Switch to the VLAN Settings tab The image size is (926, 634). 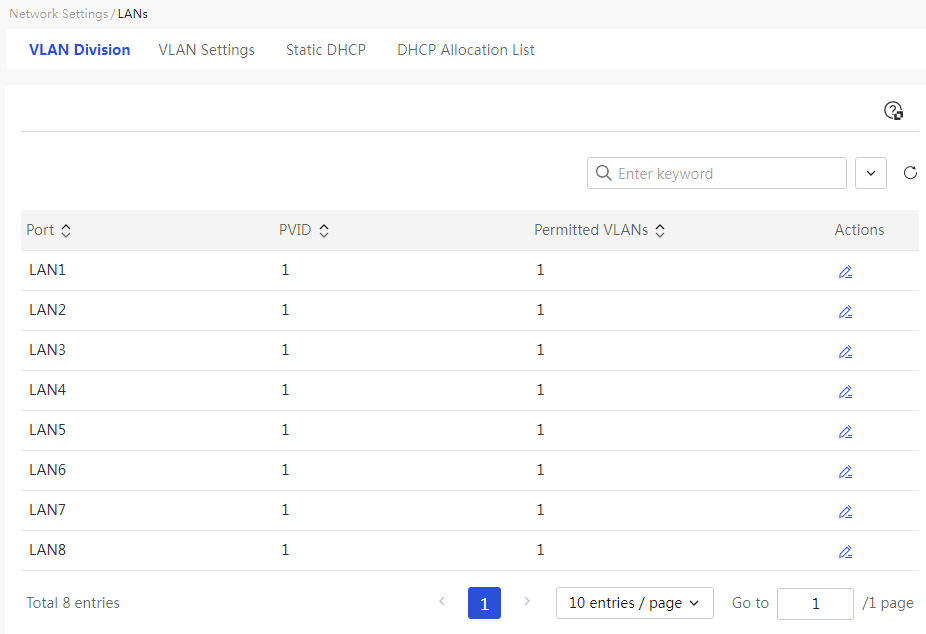[206, 50]
